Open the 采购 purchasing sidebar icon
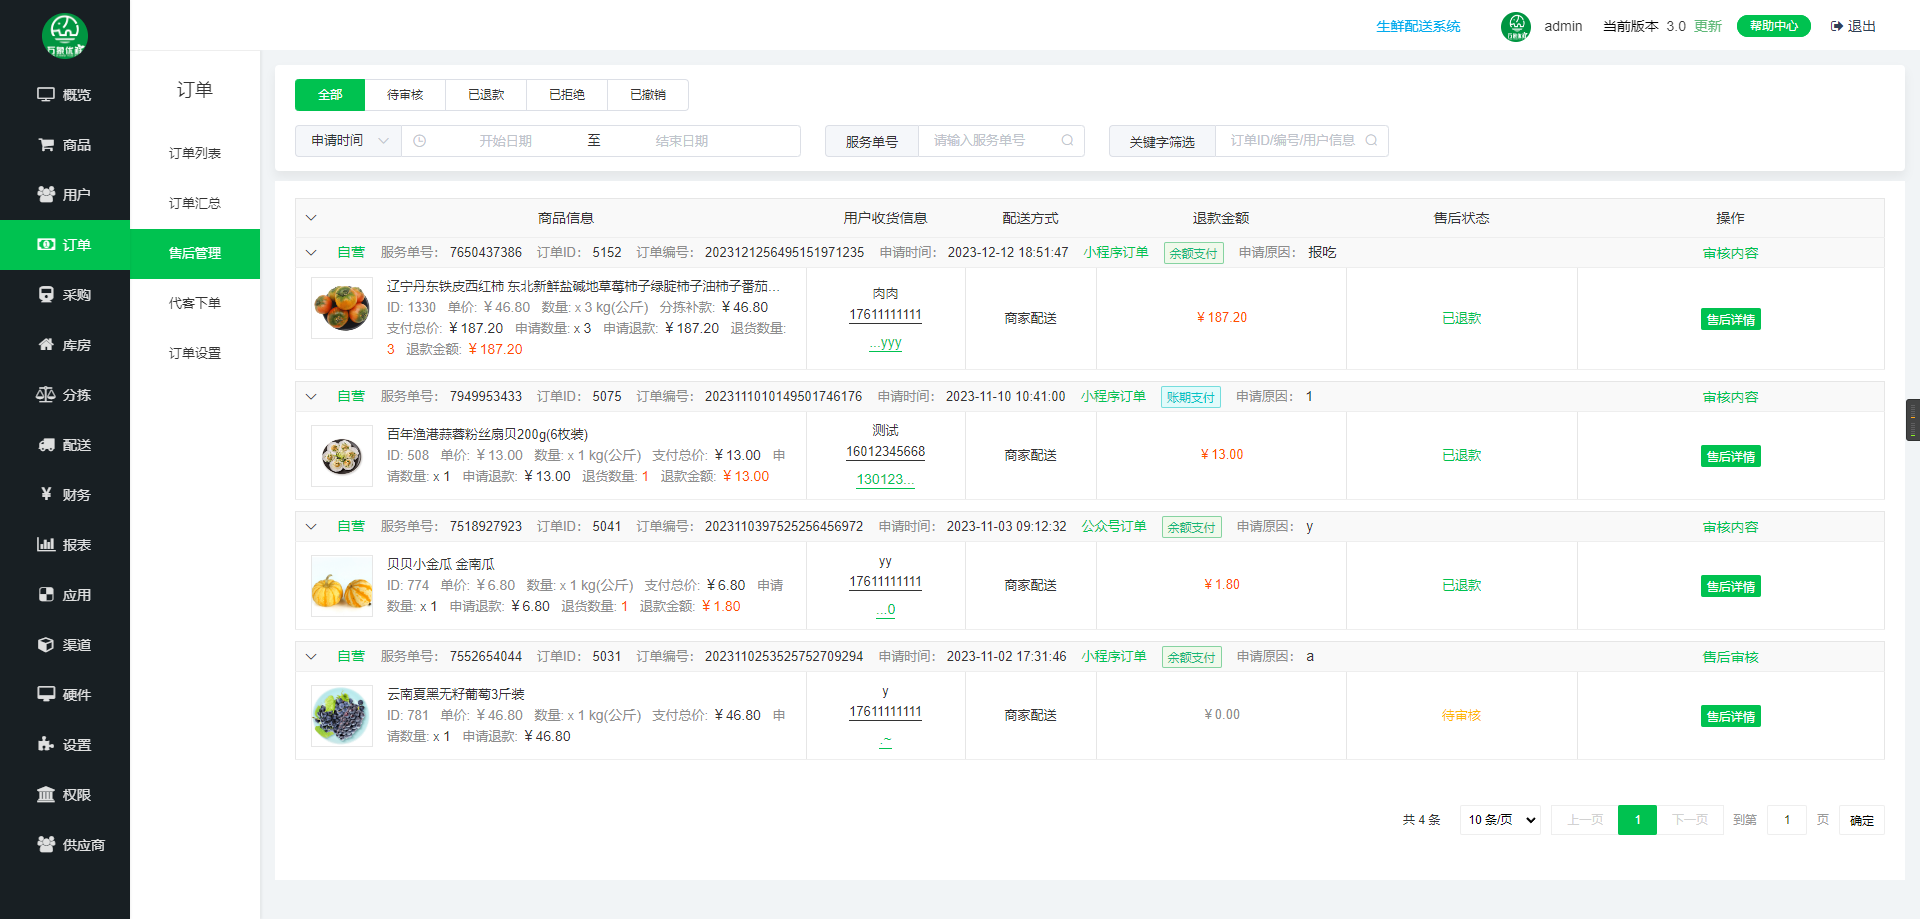The width and height of the screenshot is (1920, 919). [x=46, y=294]
